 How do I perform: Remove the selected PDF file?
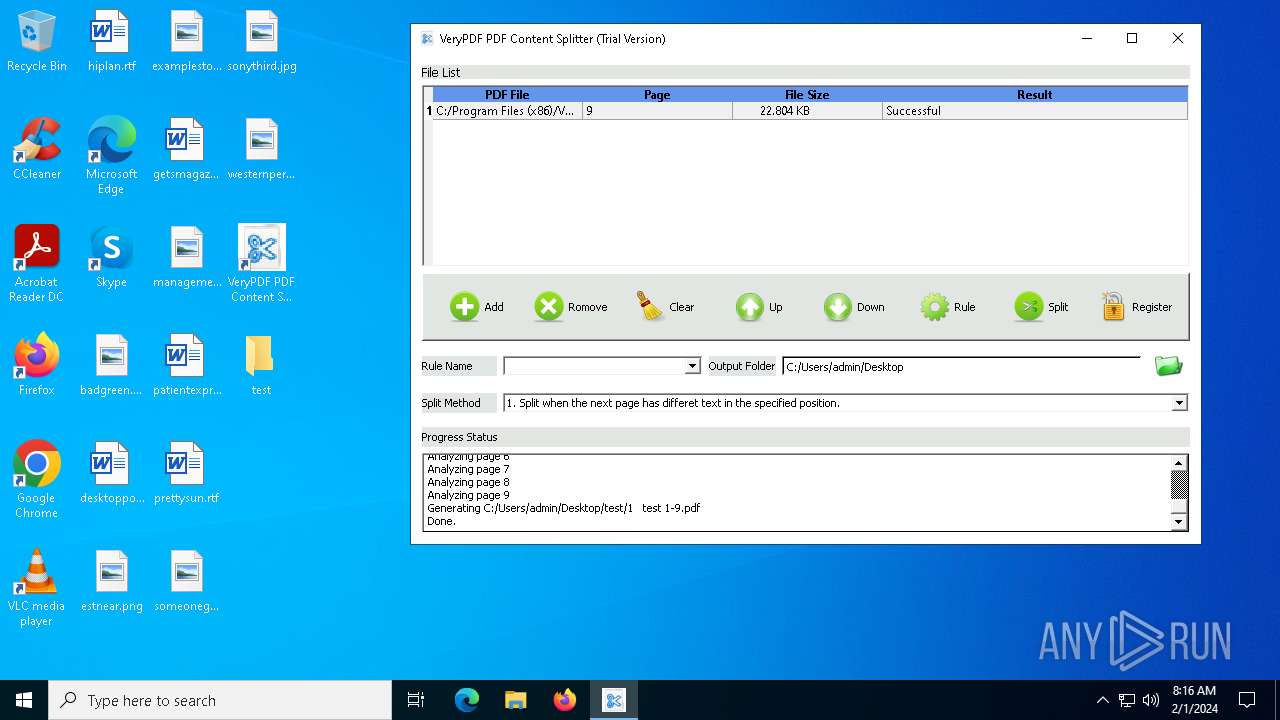(x=571, y=307)
